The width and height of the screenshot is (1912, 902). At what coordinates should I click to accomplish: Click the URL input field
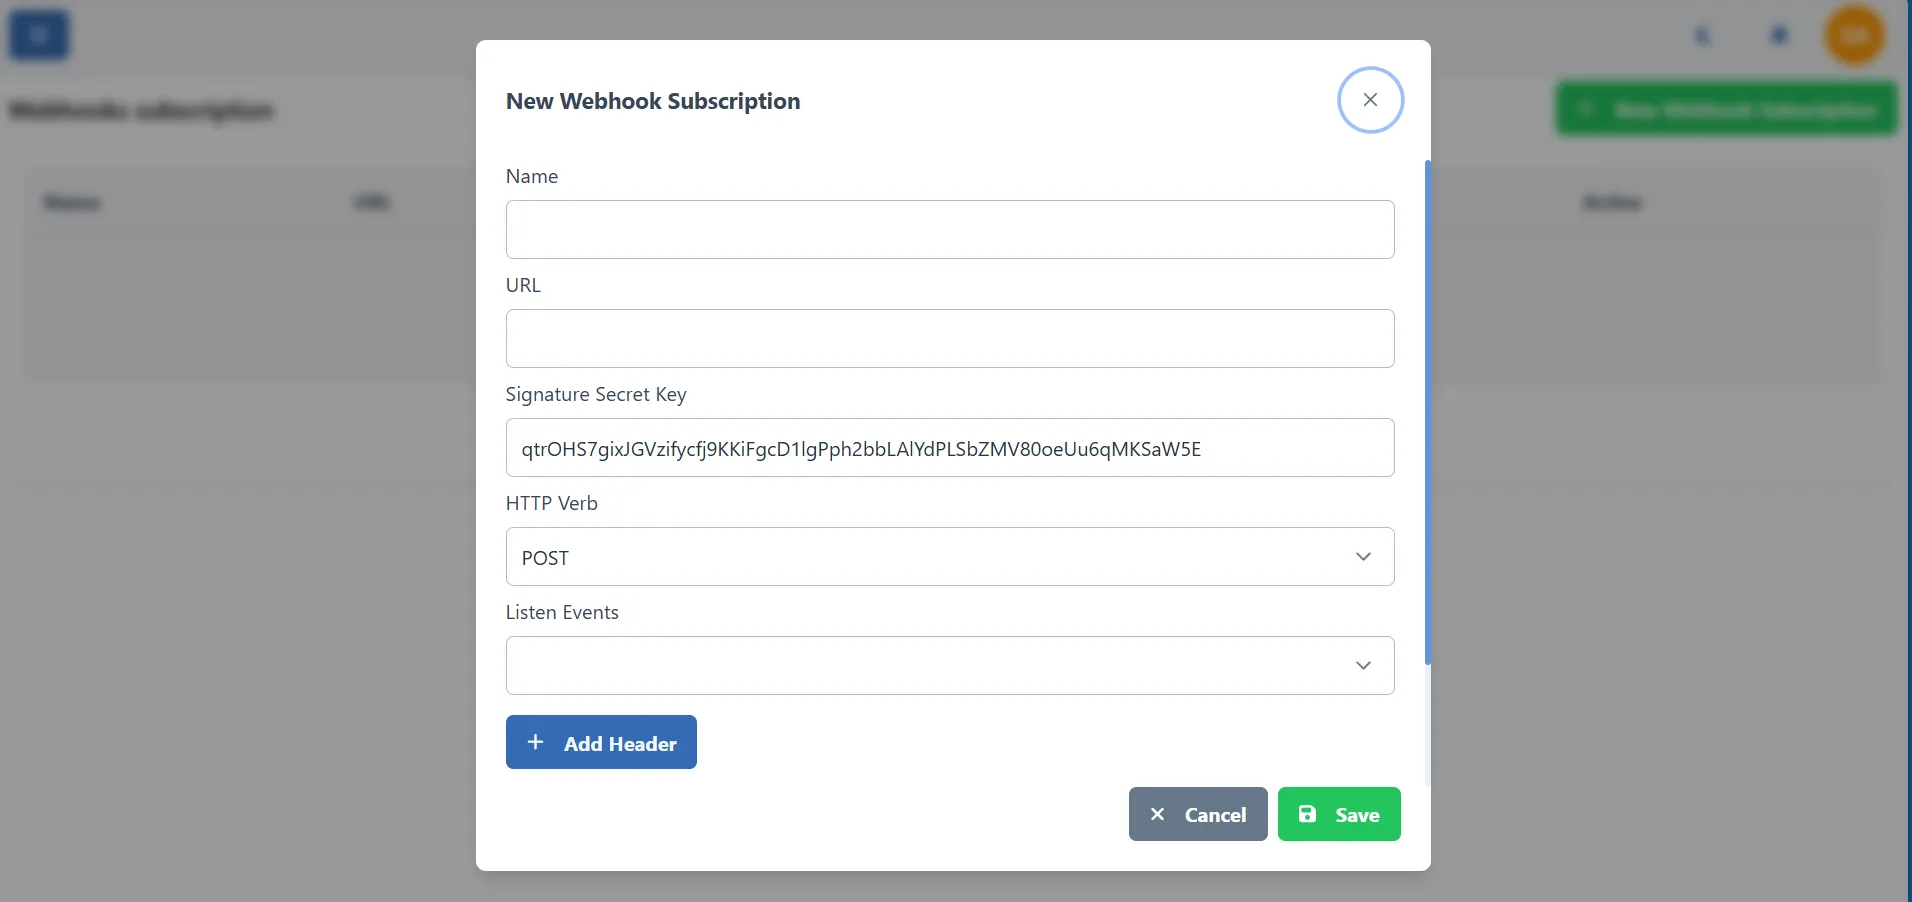click(x=948, y=338)
